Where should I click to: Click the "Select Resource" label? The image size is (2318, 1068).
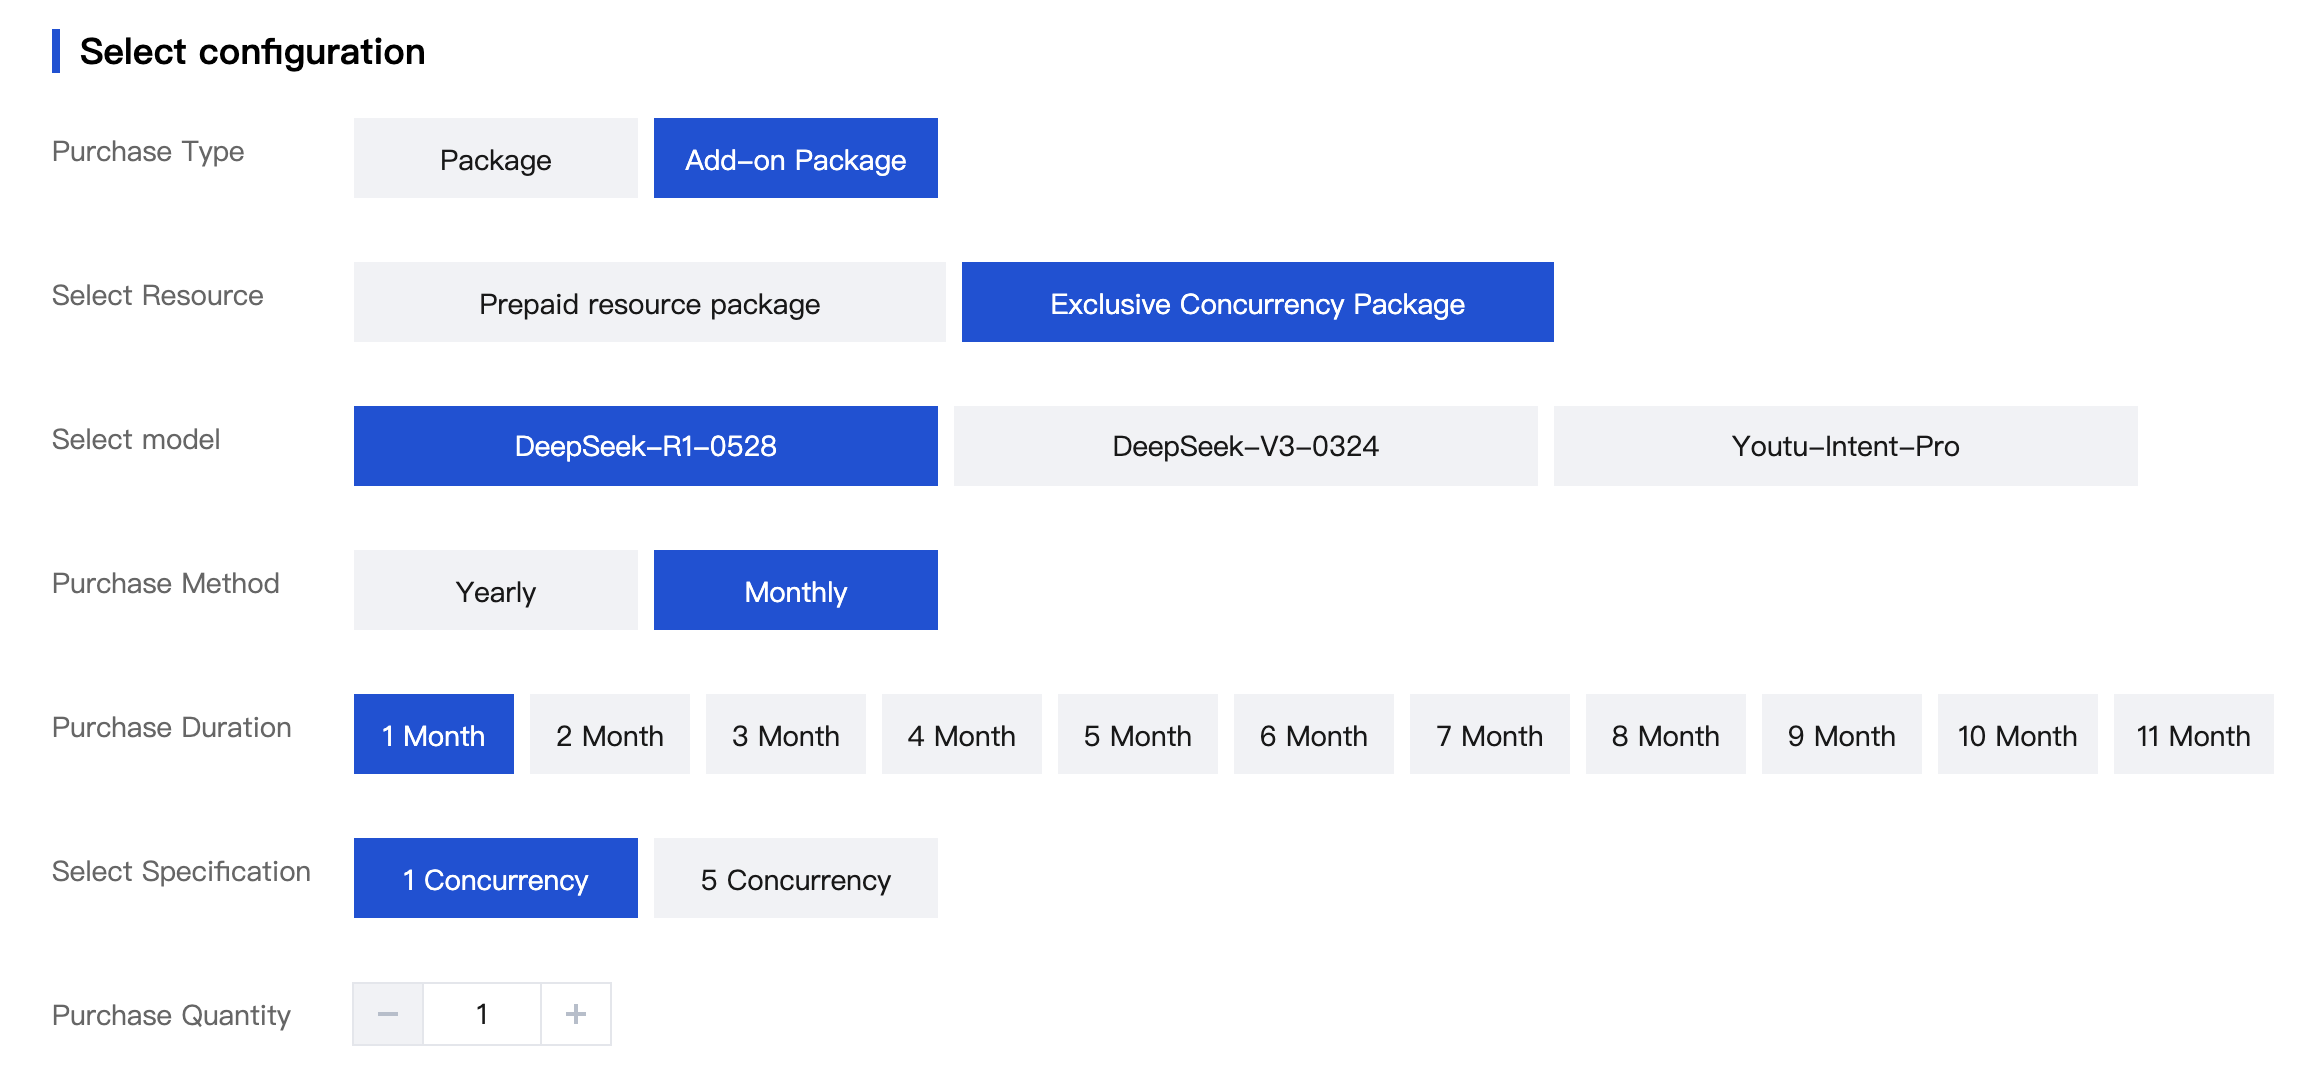[157, 295]
